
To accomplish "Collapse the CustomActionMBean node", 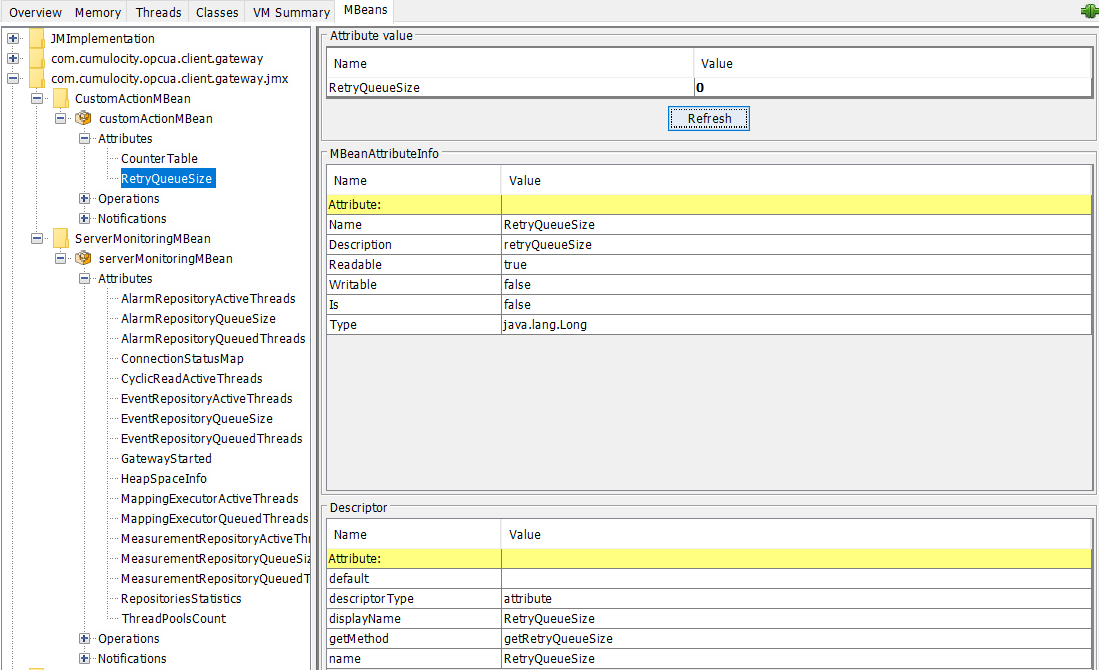I will [37, 98].
